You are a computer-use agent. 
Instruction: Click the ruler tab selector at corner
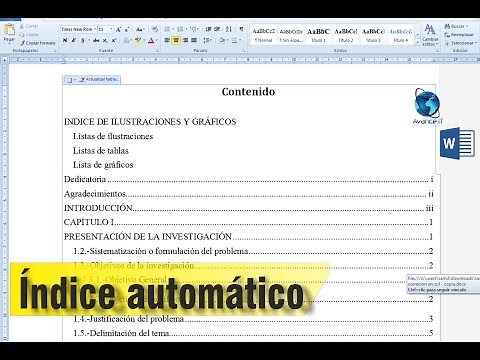coord(5,60)
